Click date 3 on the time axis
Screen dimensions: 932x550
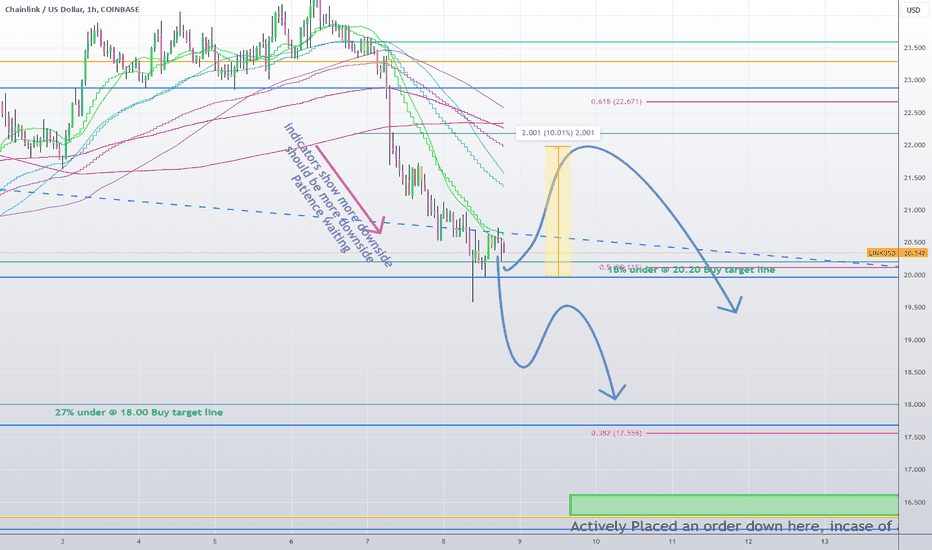(x=62, y=542)
